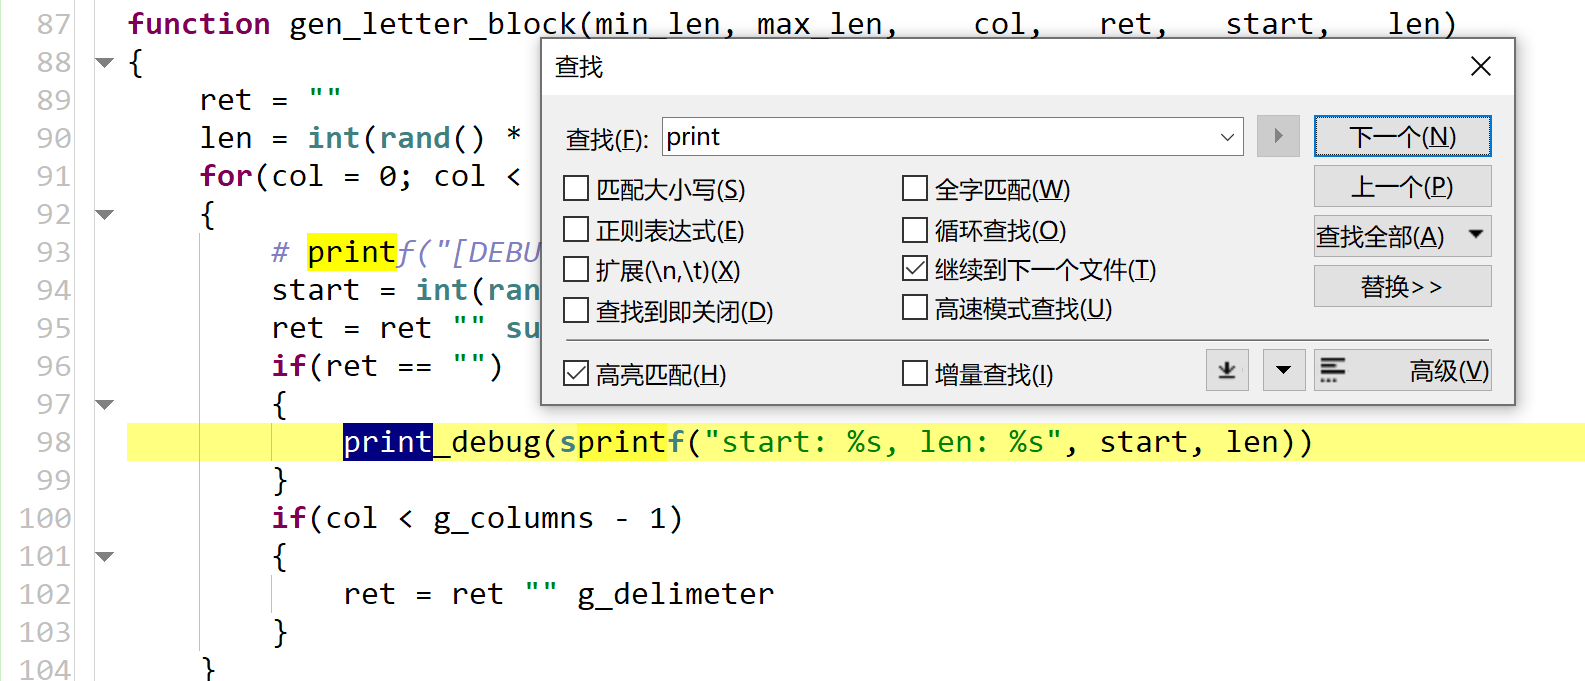This screenshot has height=681, width=1585.
Task: Collapse the fold marker at line 88
Action: pyautogui.click(x=104, y=62)
